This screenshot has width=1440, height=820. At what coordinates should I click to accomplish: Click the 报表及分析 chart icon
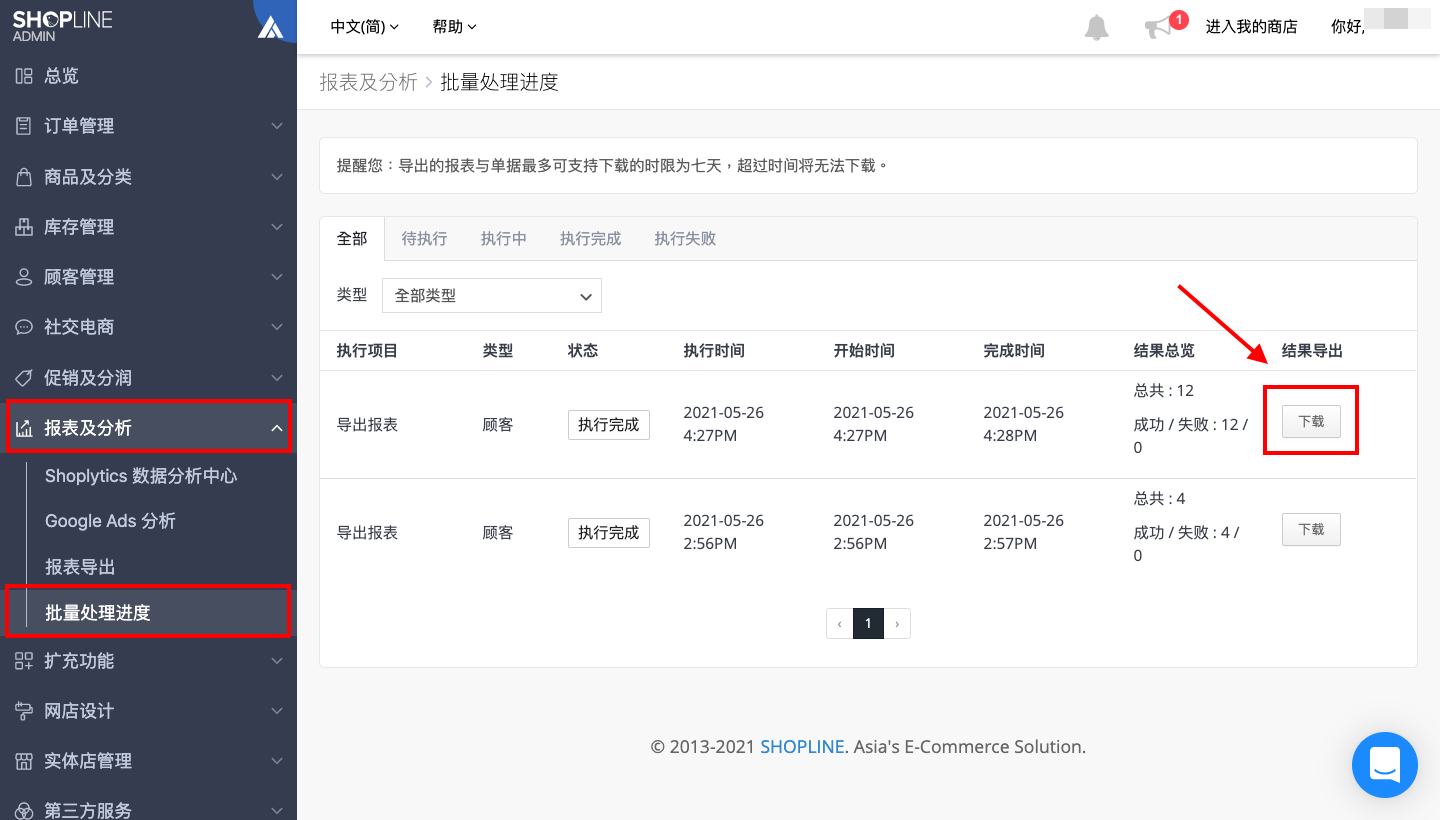24,428
